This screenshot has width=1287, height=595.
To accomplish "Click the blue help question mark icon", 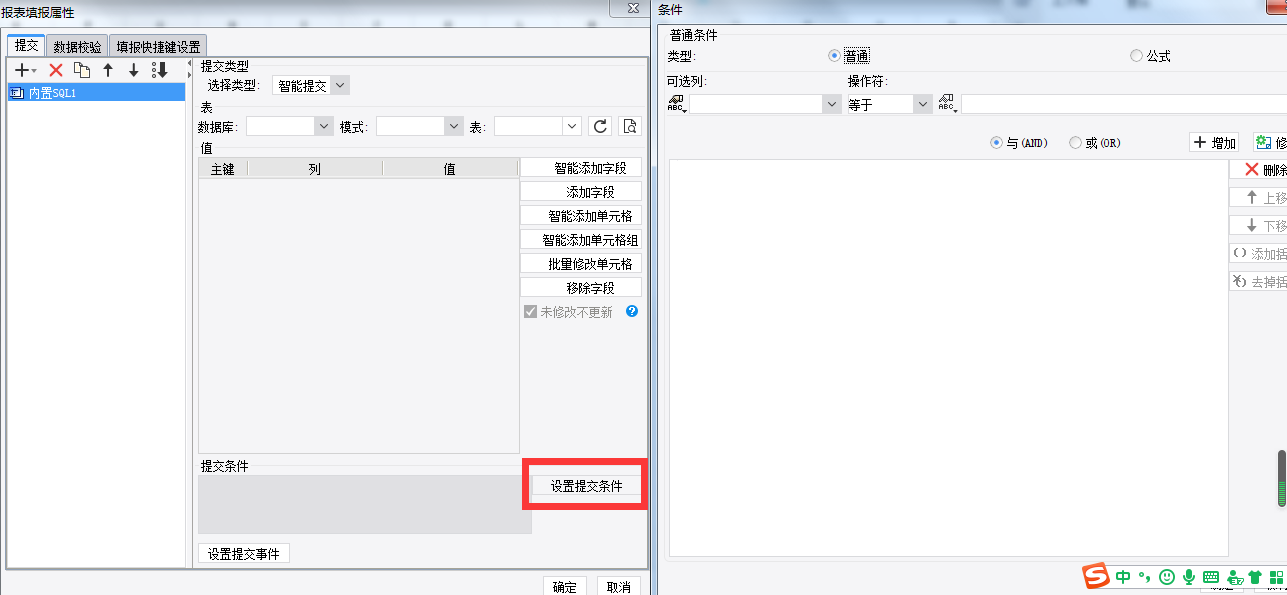I will tap(632, 311).
